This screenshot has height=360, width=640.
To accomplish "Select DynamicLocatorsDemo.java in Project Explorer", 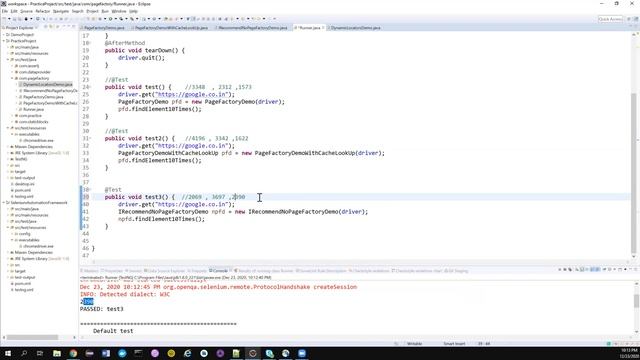I will click(47, 84).
